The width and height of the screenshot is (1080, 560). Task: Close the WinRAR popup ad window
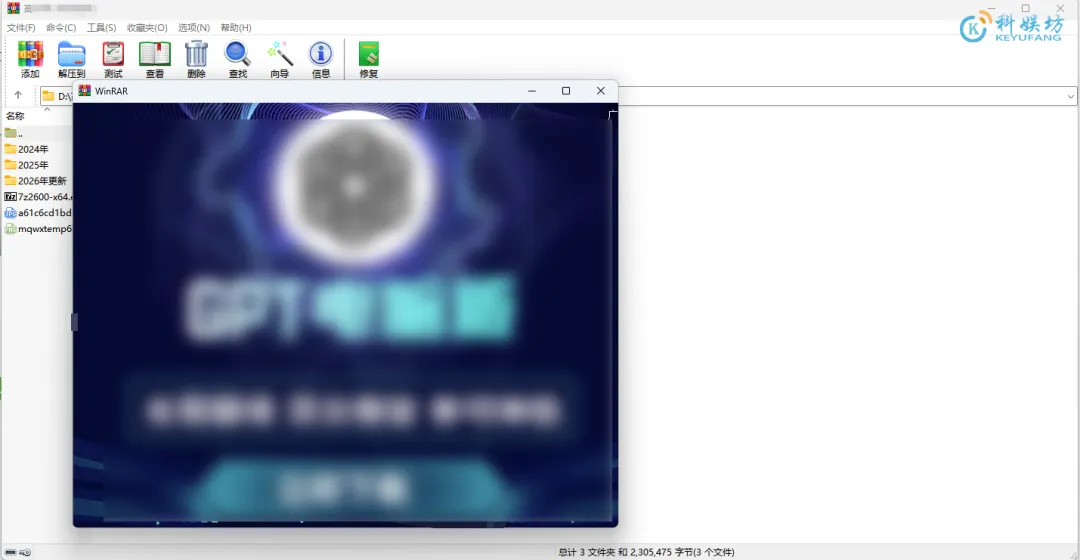pos(601,91)
